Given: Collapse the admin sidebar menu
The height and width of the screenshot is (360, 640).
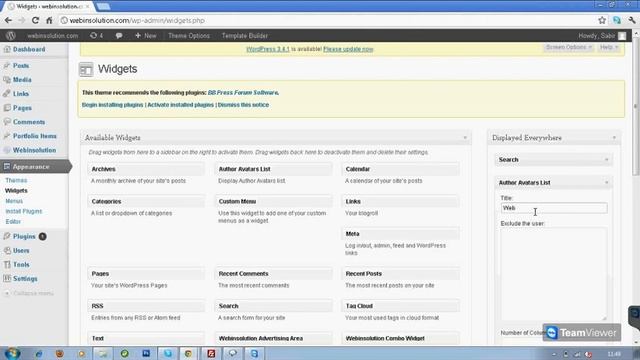Looking at the screenshot, I should (29, 293).
